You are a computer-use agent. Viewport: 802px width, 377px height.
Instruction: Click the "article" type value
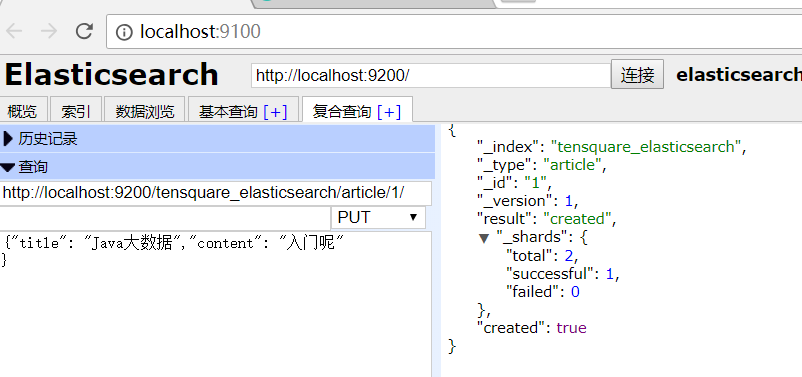571,165
